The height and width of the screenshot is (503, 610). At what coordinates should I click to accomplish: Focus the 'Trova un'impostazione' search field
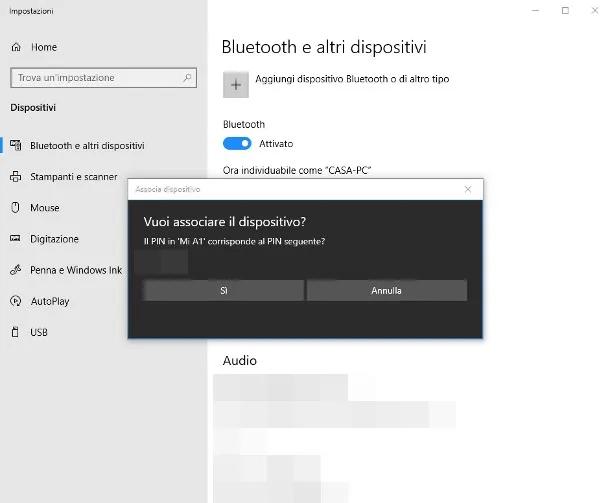click(x=103, y=78)
